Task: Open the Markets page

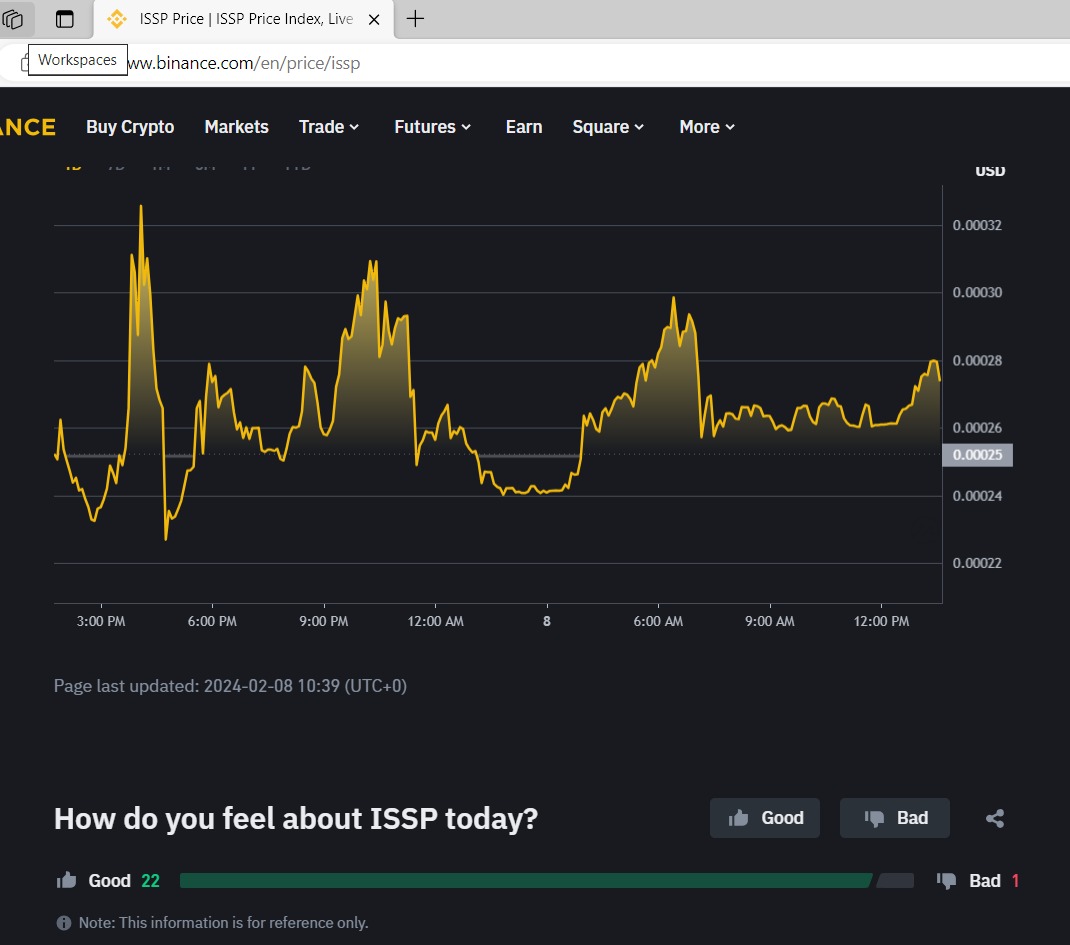Action: [236, 127]
